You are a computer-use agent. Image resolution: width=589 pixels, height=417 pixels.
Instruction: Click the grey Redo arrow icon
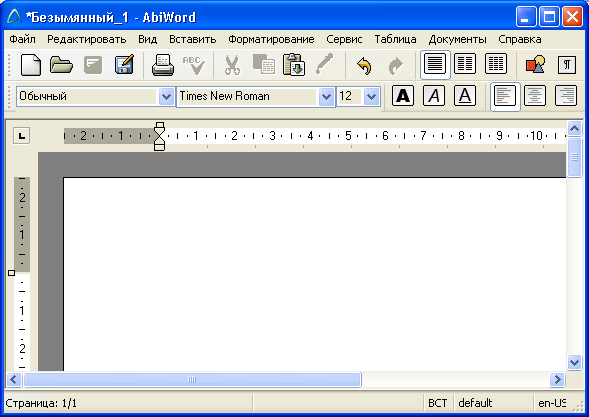click(396, 66)
